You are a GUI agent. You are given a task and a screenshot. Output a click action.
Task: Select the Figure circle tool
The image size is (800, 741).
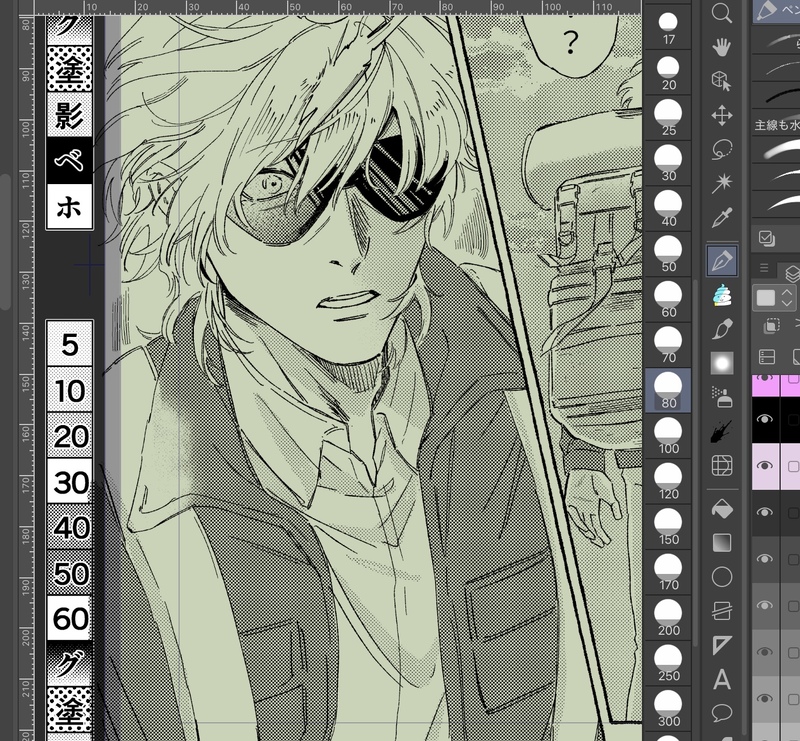point(722,577)
